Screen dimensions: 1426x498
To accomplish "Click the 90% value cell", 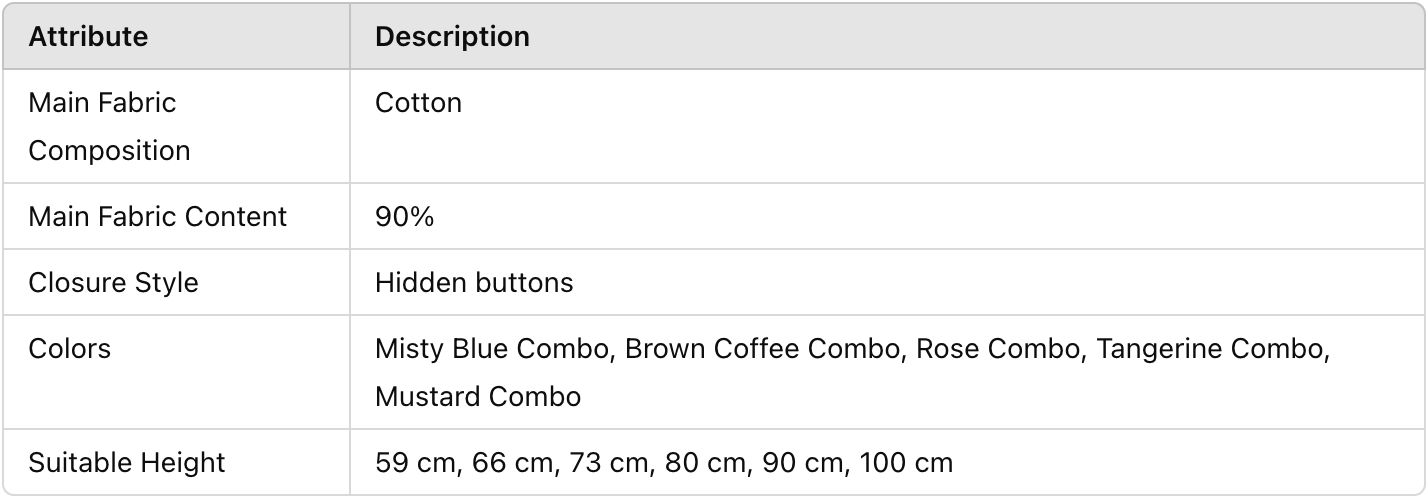I will click(404, 217).
